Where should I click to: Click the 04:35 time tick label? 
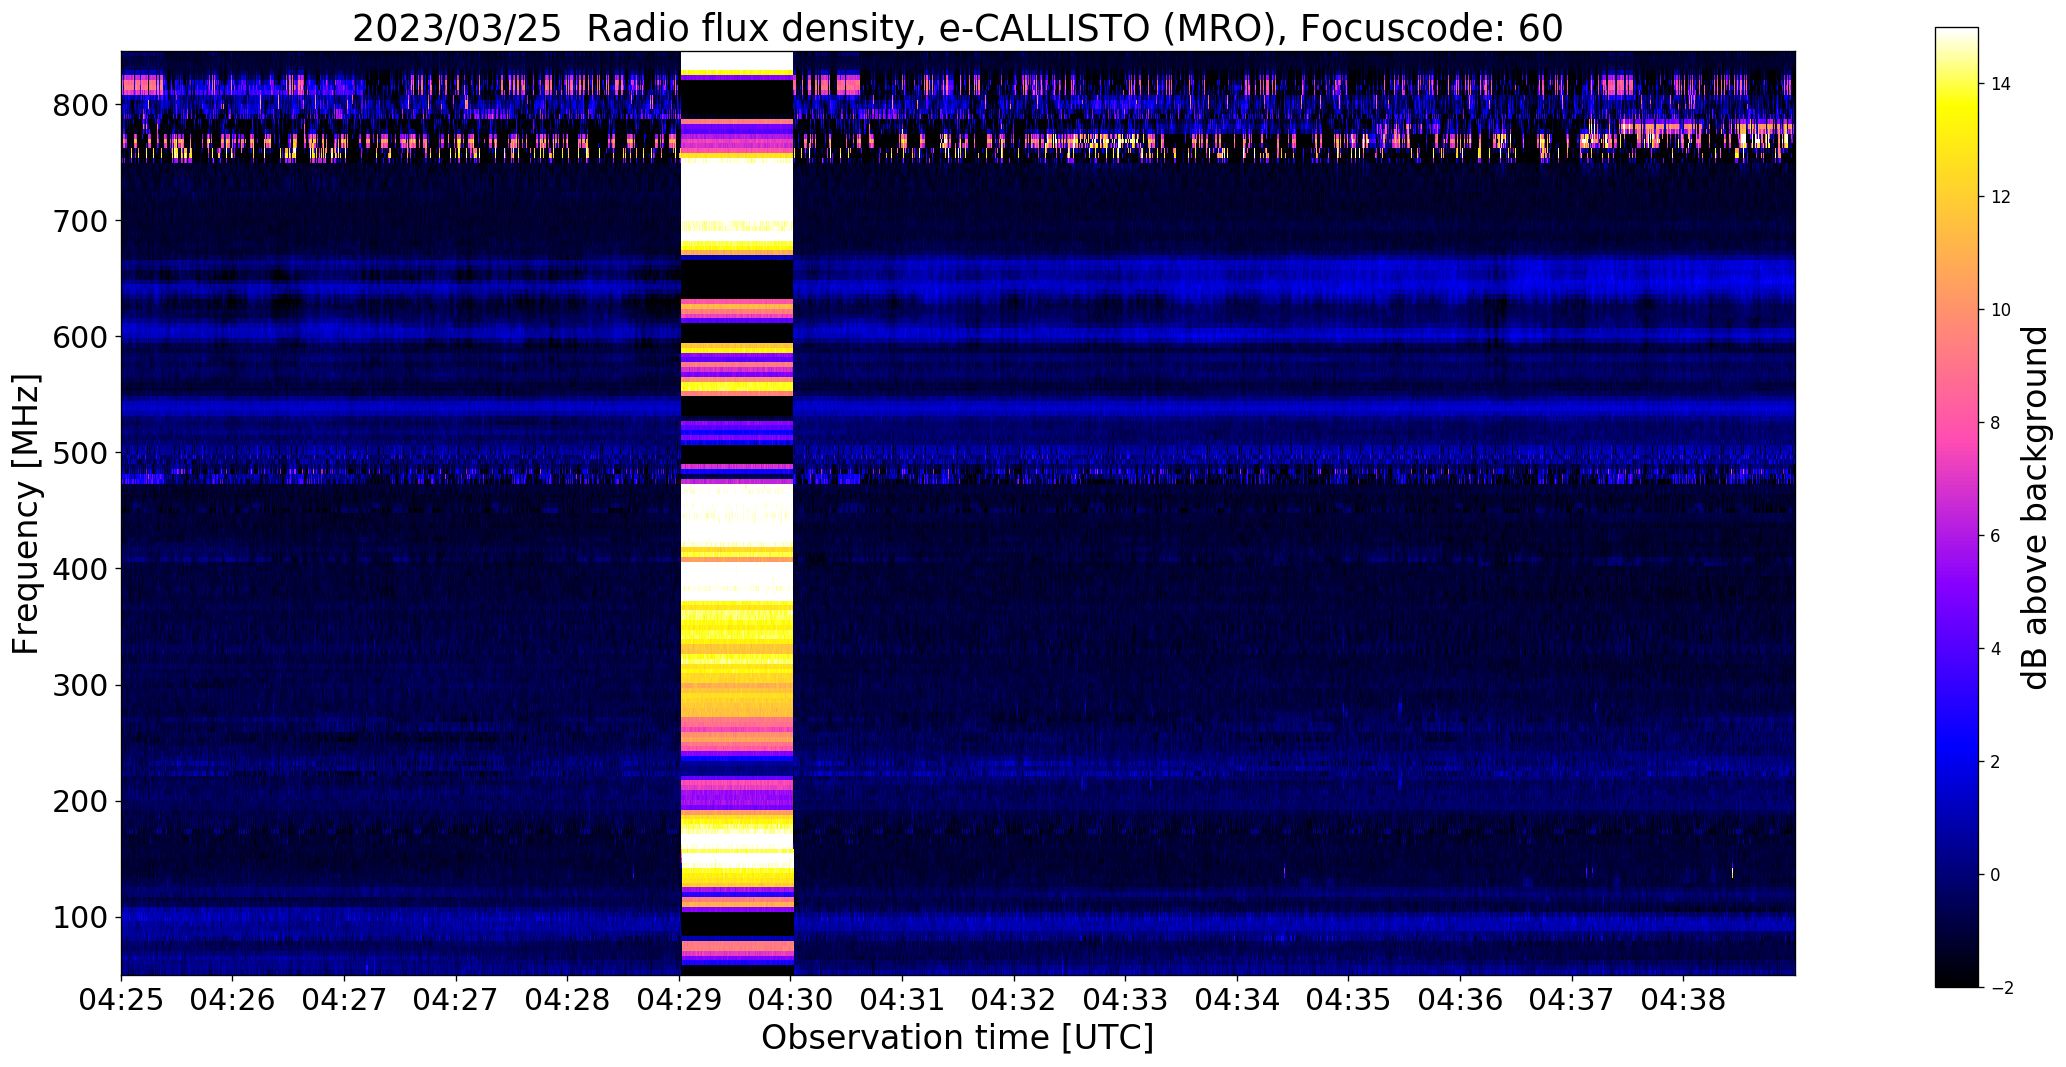1349,1000
